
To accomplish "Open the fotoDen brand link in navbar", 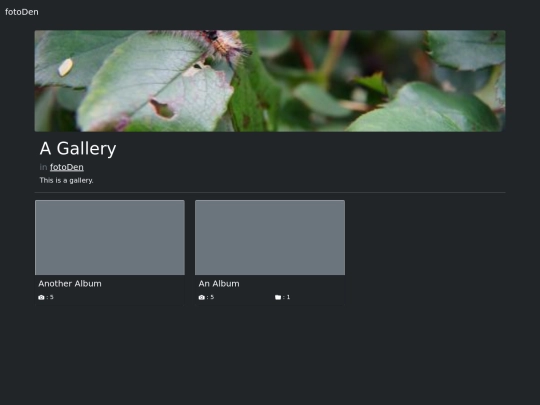I will click(22, 12).
